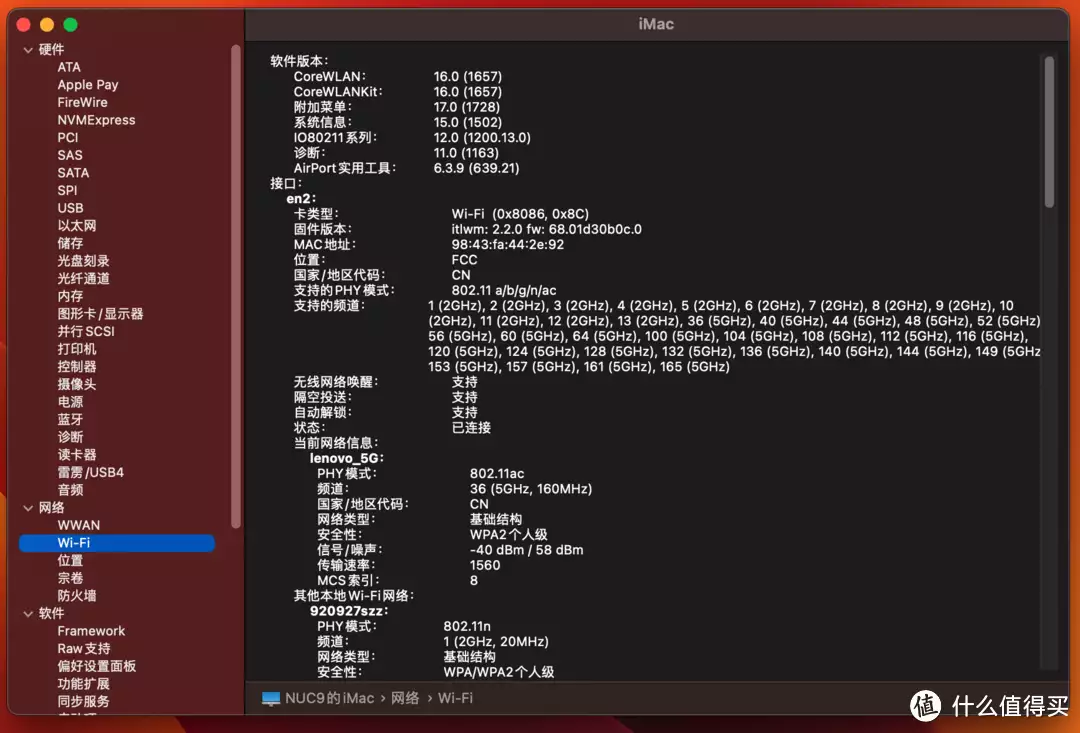Select PCI in the sidebar
Screen dimensions: 1080x733
point(68,137)
